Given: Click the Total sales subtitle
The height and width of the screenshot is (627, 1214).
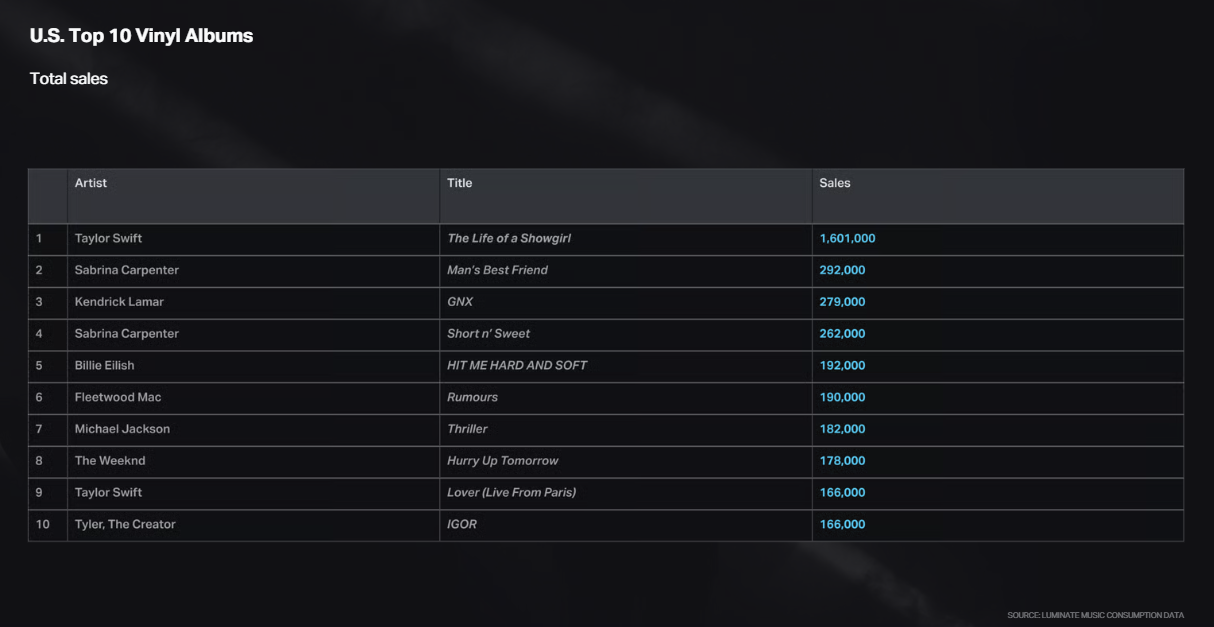Looking at the screenshot, I should click(x=69, y=79).
